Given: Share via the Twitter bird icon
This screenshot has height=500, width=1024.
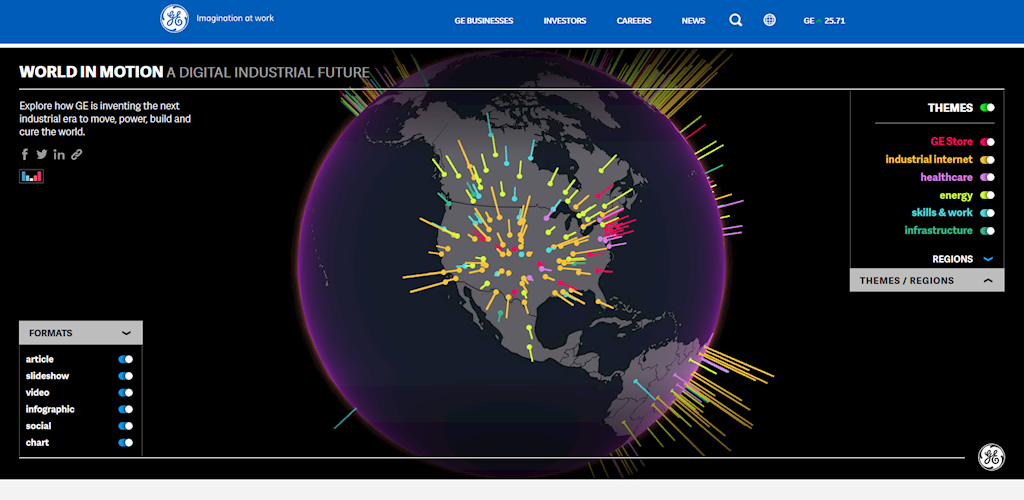Looking at the screenshot, I should (42, 155).
